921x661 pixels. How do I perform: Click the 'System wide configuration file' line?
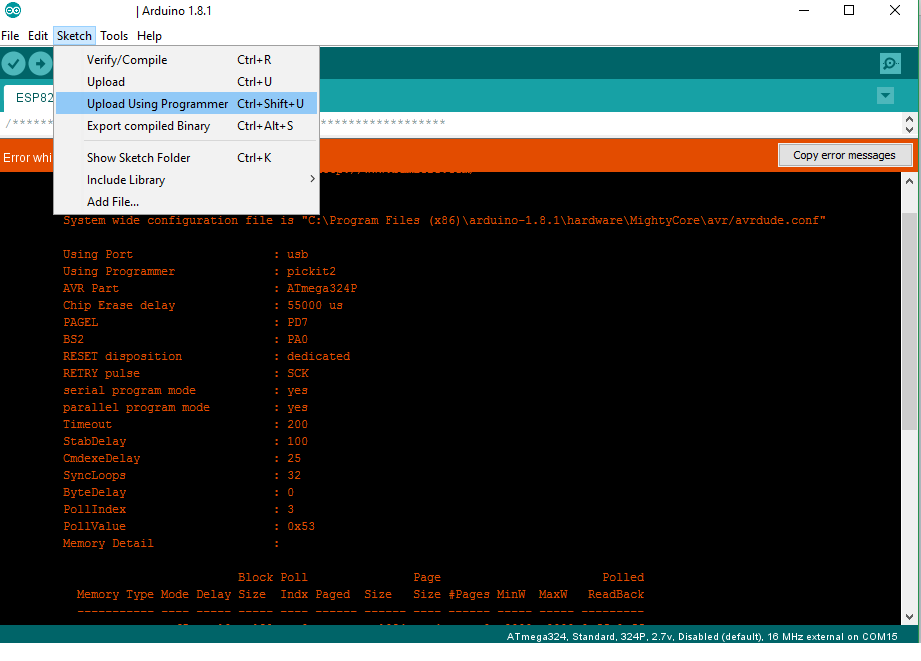pyautogui.click(x=444, y=220)
